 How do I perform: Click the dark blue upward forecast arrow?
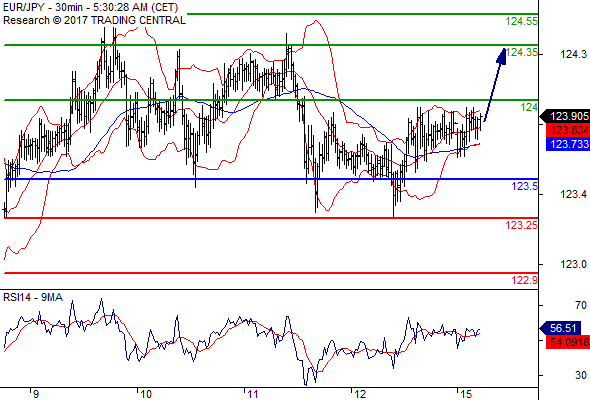point(495,84)
